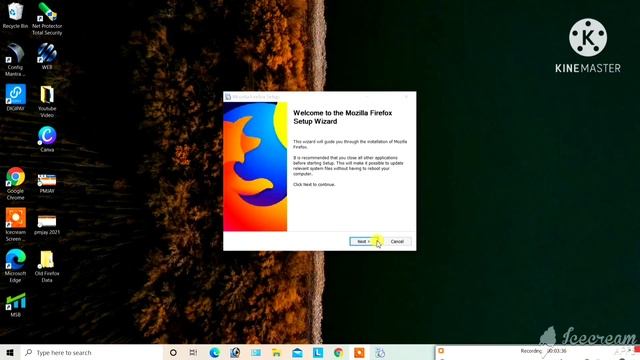Open Microsoft Edge from taskbar
This screenshot has width=640, height=360.
[x=214, y=352]
